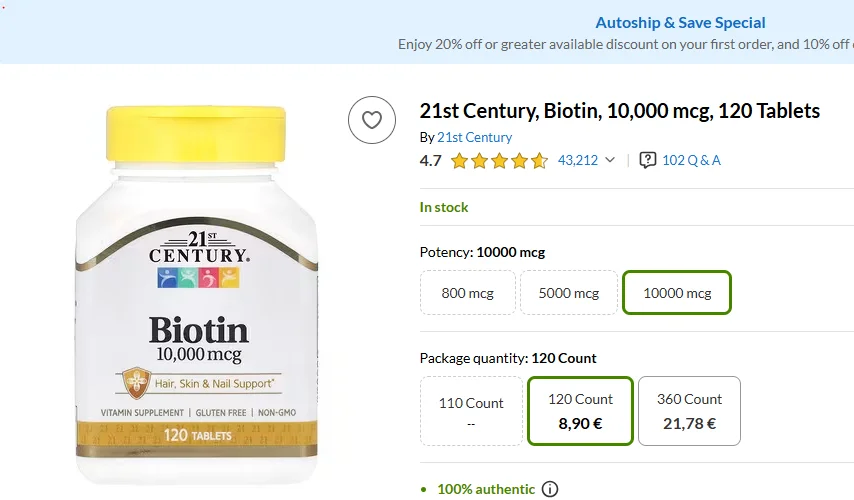The height and width of the screenshot is (500, 854).
Task: Click the product title heading
Action: point(619,111)
